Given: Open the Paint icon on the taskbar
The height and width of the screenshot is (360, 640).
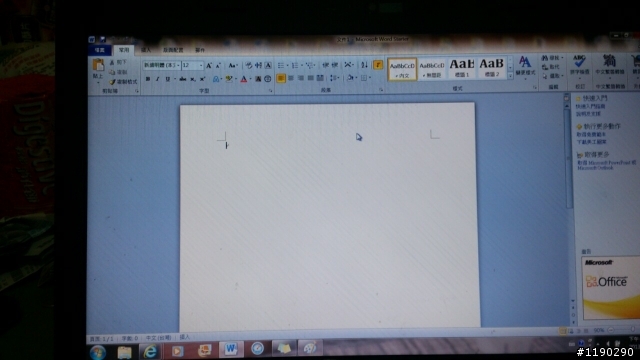Looking at the screenshot, I should (x=310, y=348).
